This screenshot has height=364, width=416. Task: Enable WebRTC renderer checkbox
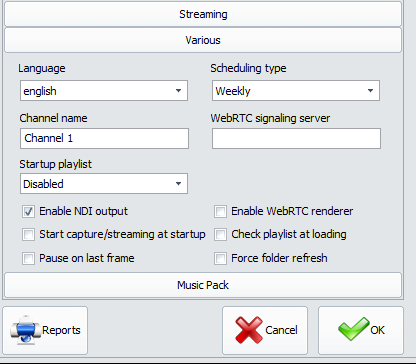point(220,211)
